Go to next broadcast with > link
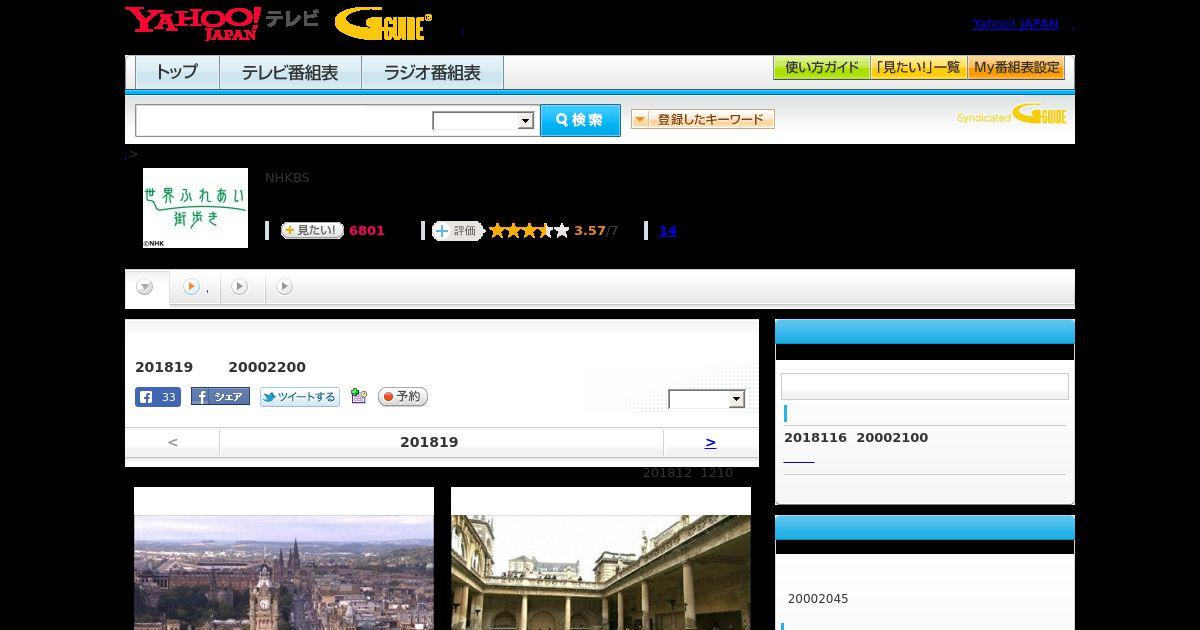 710,442
